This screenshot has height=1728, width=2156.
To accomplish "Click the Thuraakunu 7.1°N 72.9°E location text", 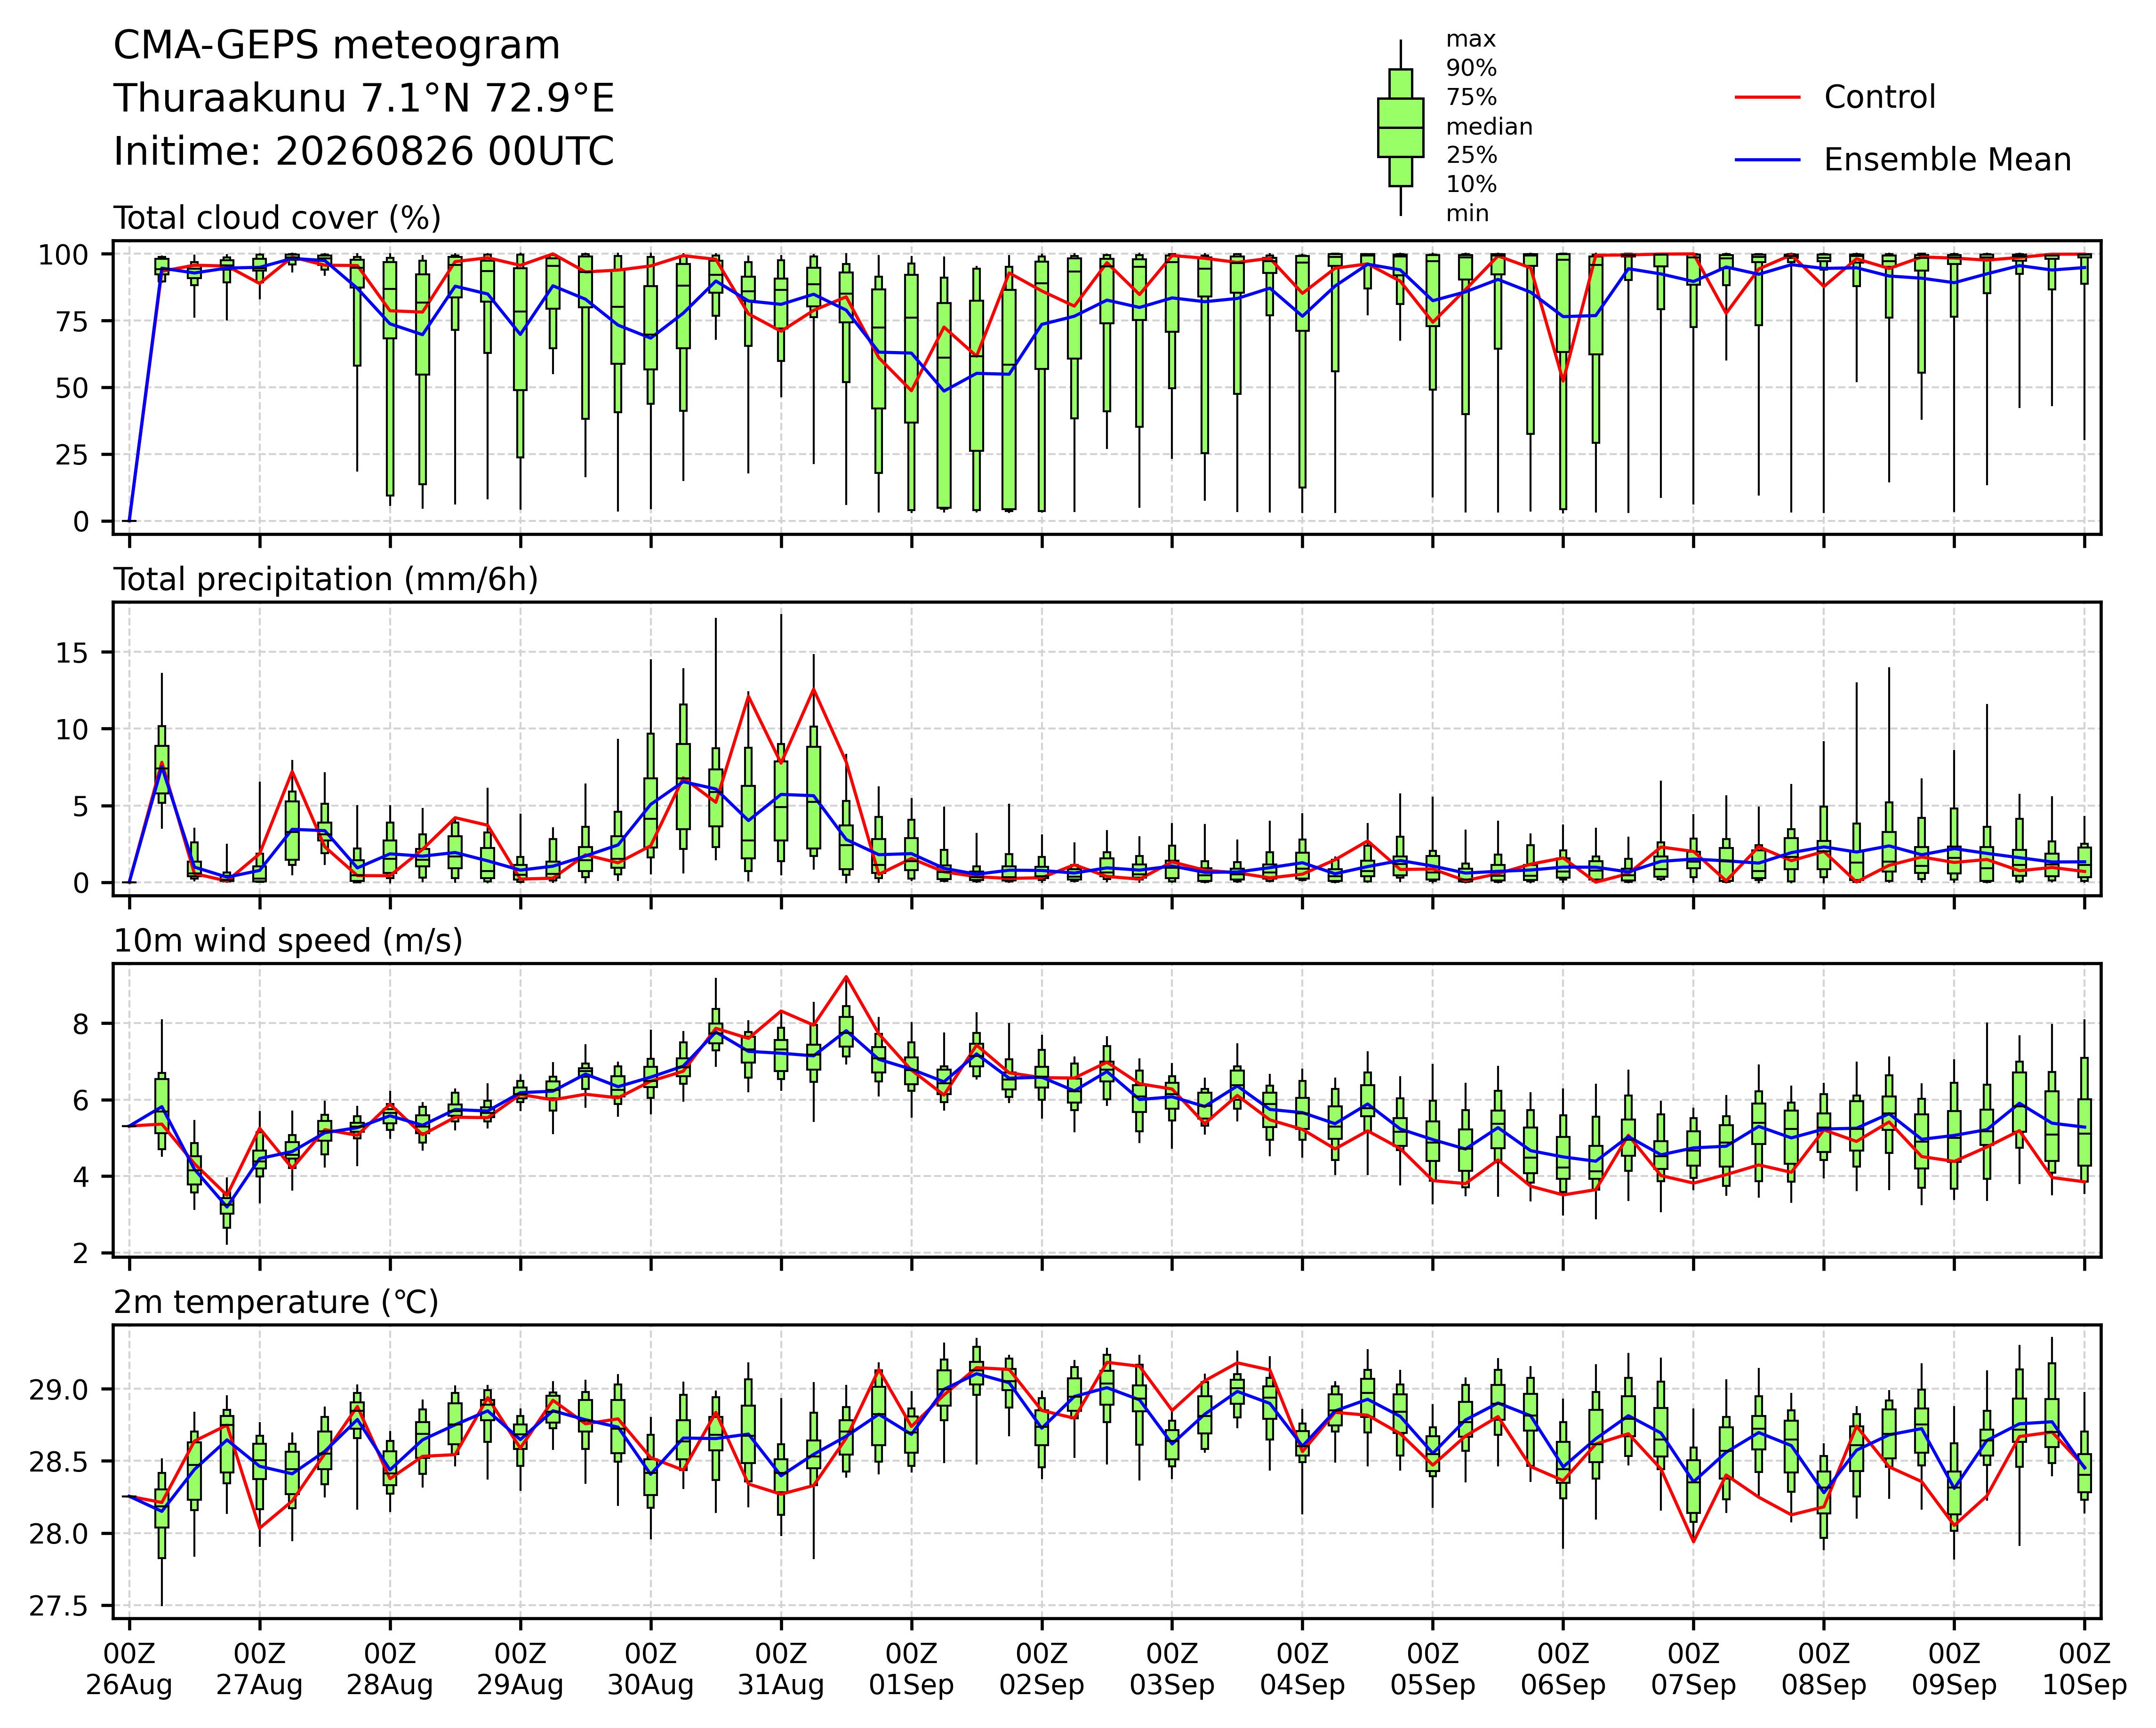I will click(364, 99).
